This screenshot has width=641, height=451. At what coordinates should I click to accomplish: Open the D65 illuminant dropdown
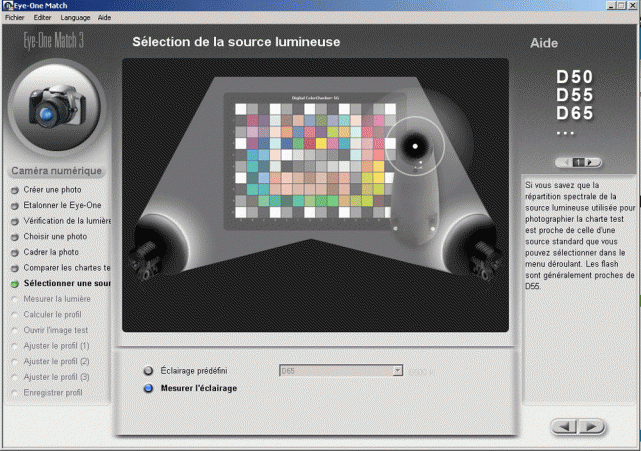point(341,371)
